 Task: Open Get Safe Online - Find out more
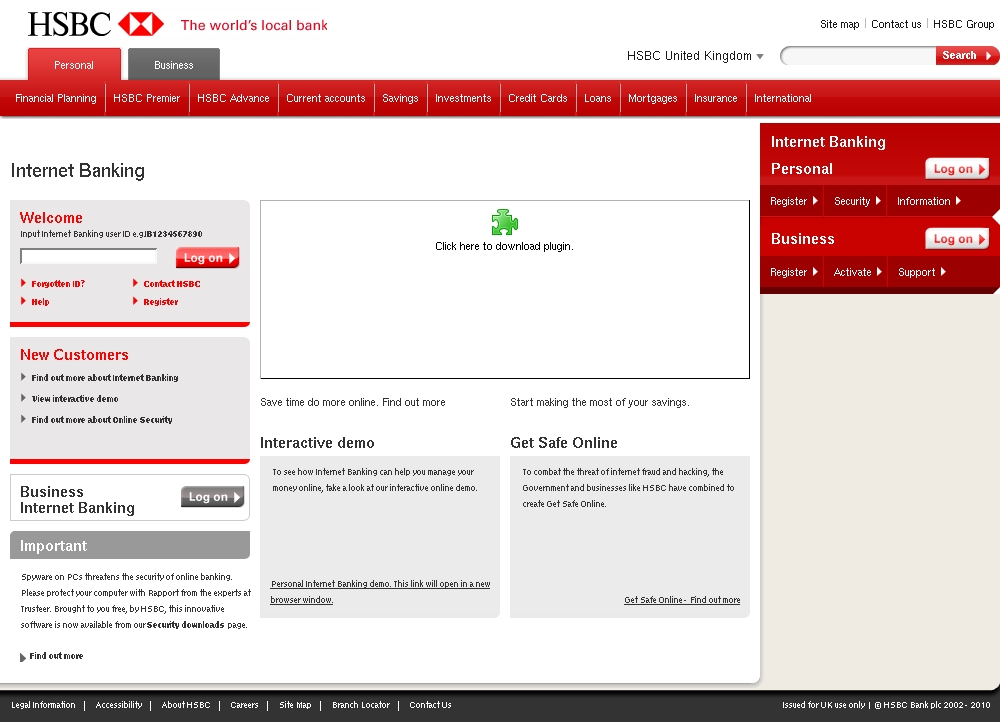pos(682,600)
